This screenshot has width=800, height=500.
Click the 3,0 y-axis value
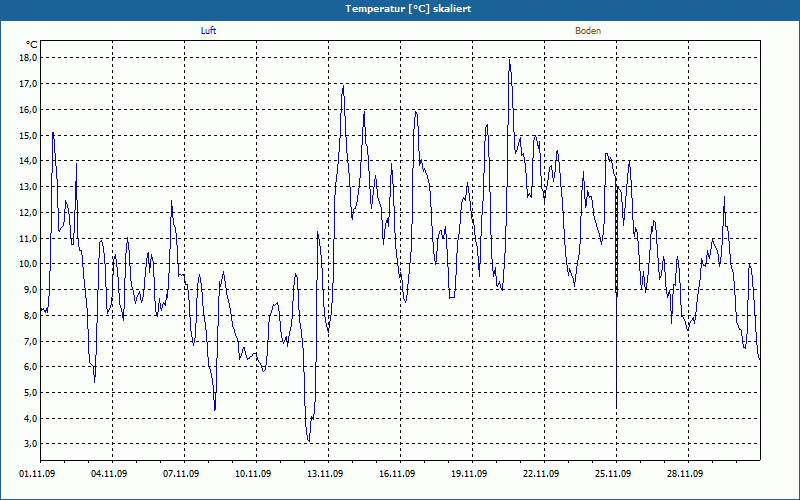30,444
